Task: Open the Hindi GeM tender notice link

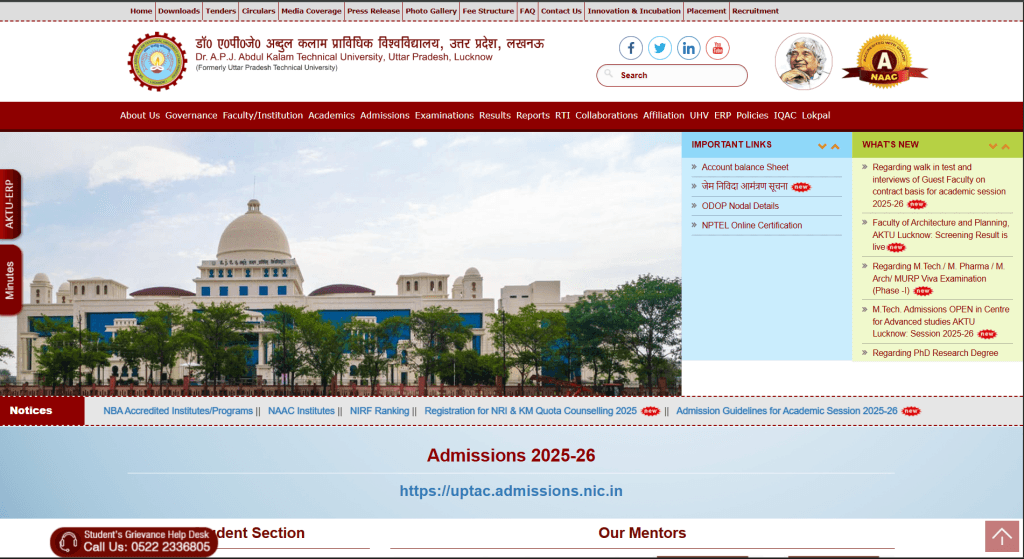Action: pyautogui.click(x=744, y=186)
